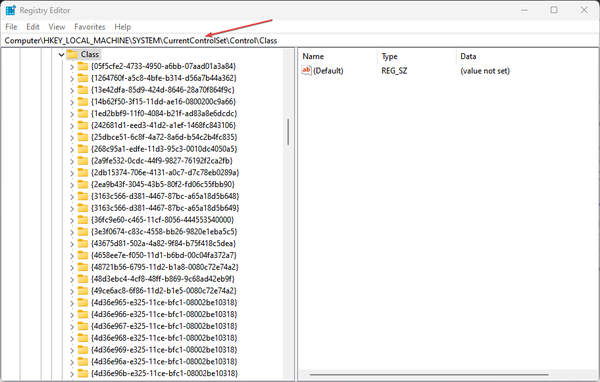Expand the {1264760f-a5c8-4bfe-b314-d56a7b44a362} key
The width and height of the screenshot is (600, 382).
point(72,78)
